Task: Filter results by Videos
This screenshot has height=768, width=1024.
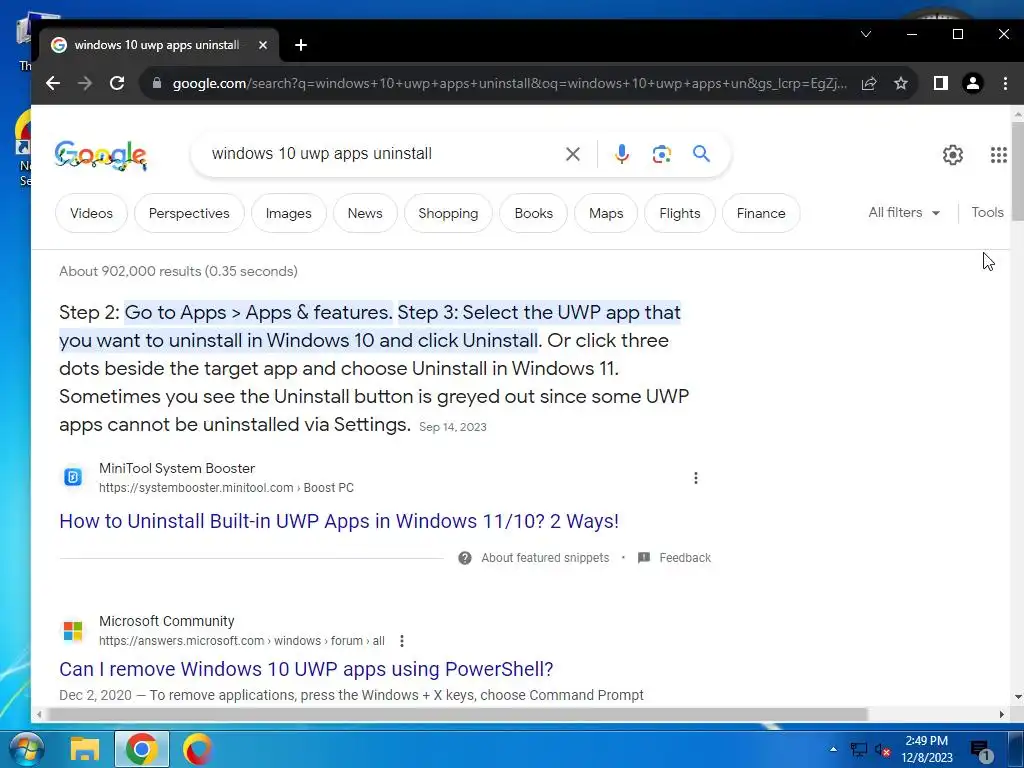Action: pos(91,214)
